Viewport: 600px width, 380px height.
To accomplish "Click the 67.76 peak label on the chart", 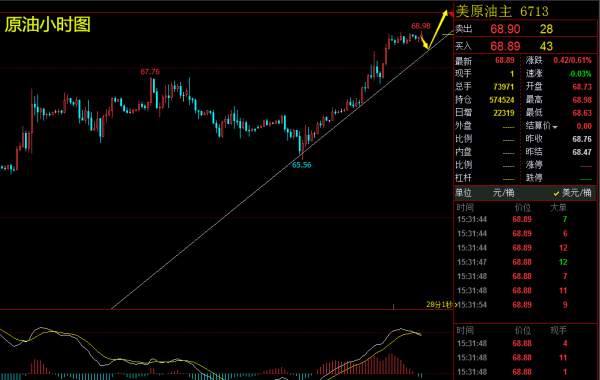I will 150,72.
